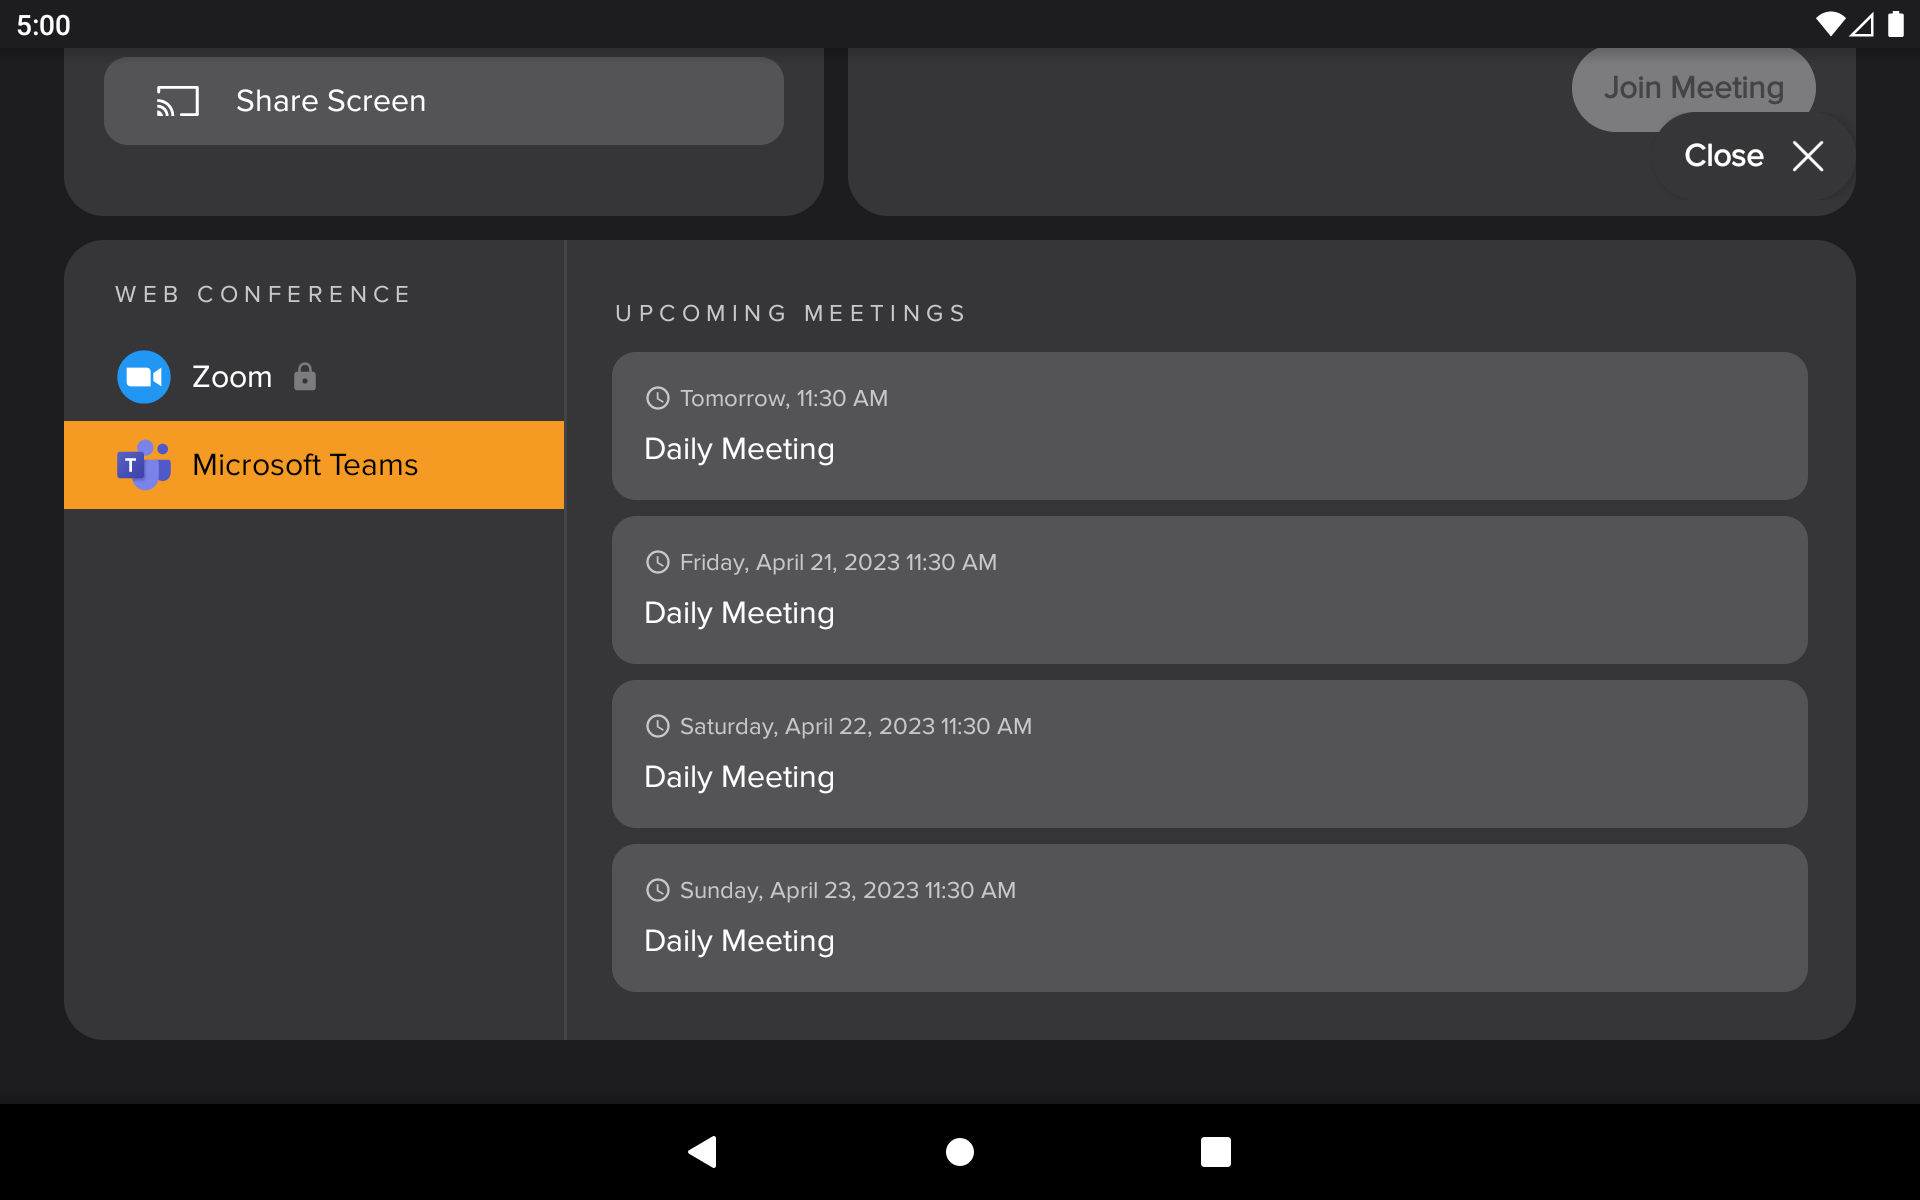This screenshot has width=1920, height=1200.
Task: Tap Android recent apps square button
Action: click(1216, 1152)
